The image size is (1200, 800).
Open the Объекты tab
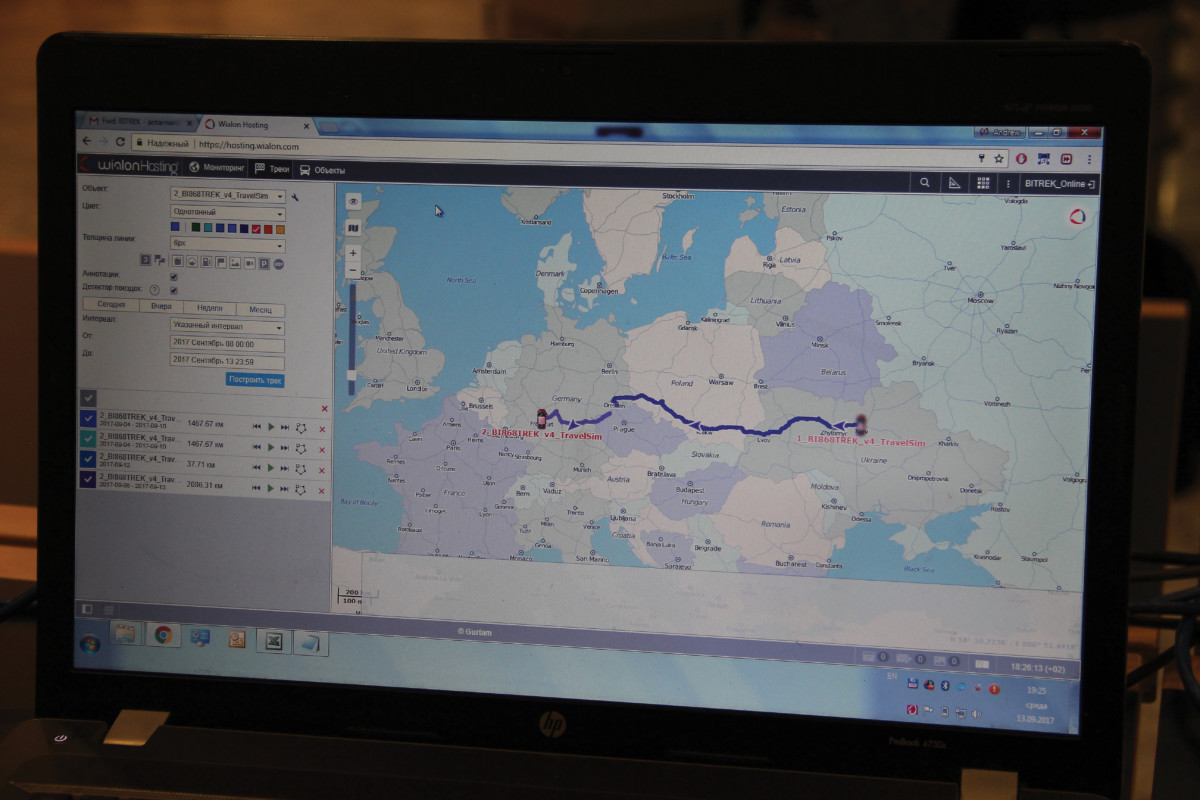pos(322,170)
